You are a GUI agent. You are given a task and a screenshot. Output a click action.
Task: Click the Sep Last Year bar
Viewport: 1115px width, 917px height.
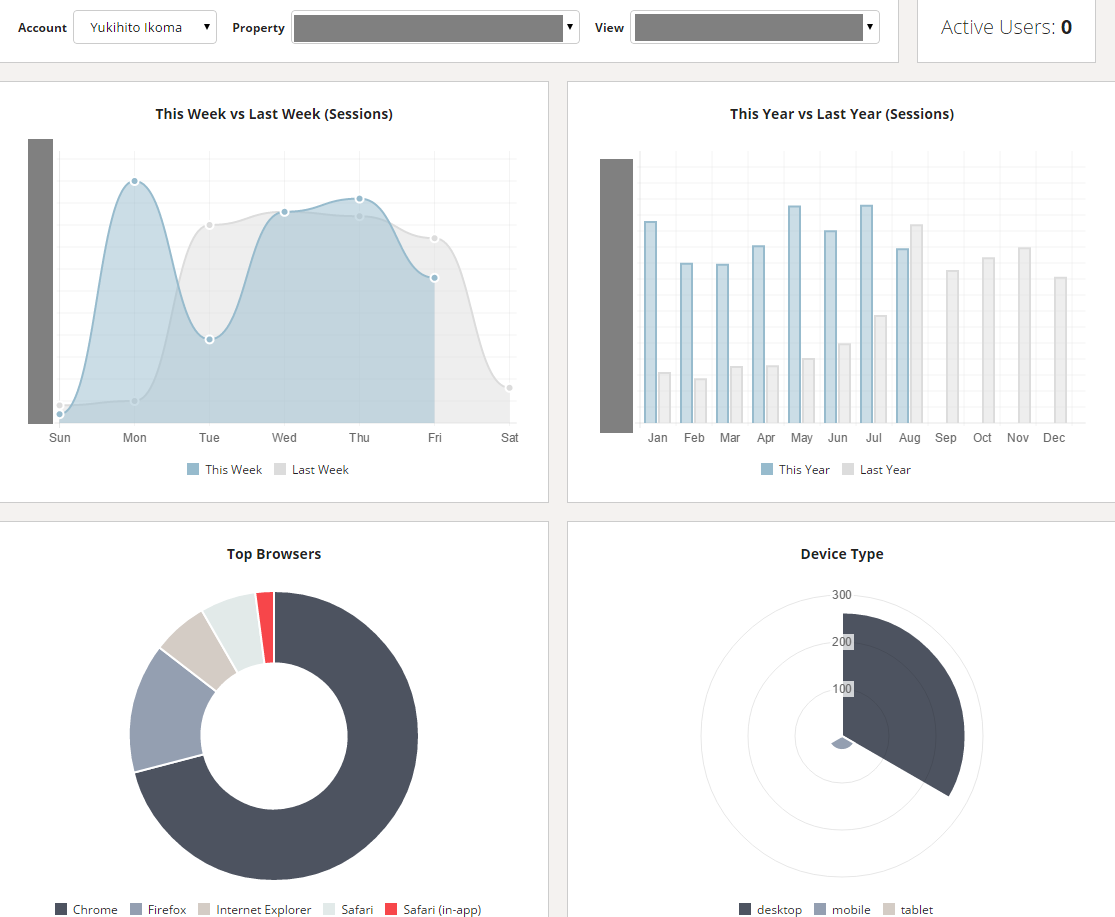click(x=952, y=347)
